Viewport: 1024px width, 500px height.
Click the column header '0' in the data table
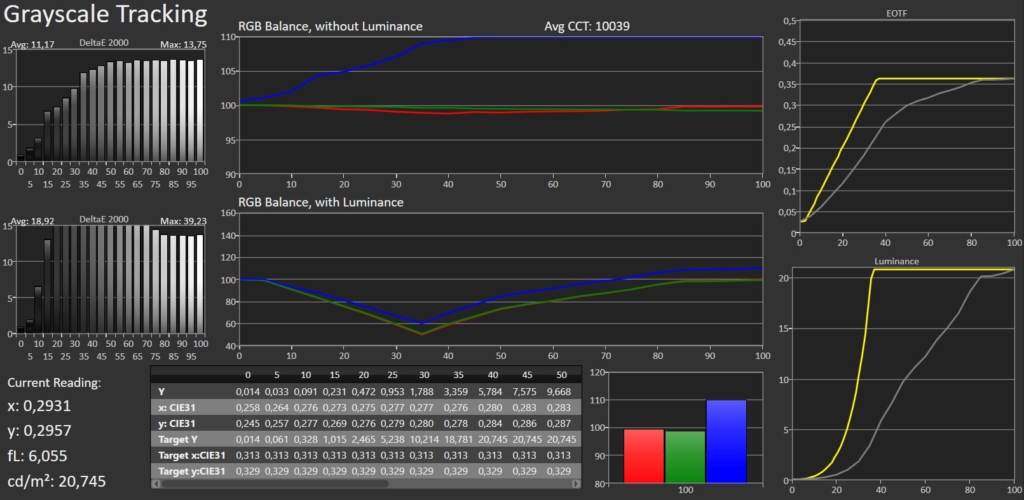tap(246, 376)
